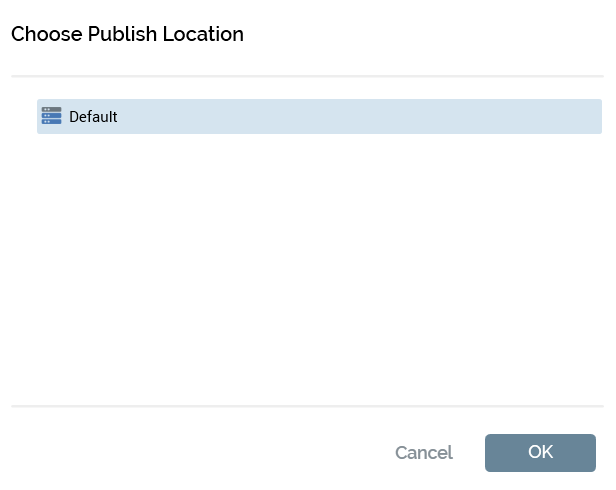Click the footer space left of Cancel
Image resolution: width=616 pixels, height=490 pixels.
[x=200, y=453]
